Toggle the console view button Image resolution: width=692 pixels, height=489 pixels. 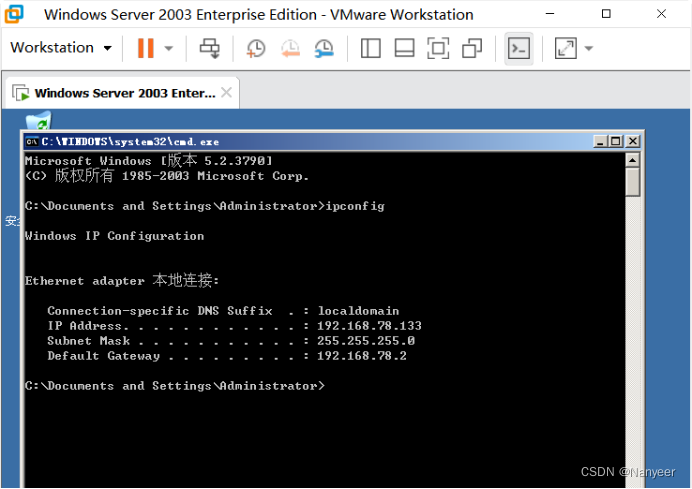(519, 48)
